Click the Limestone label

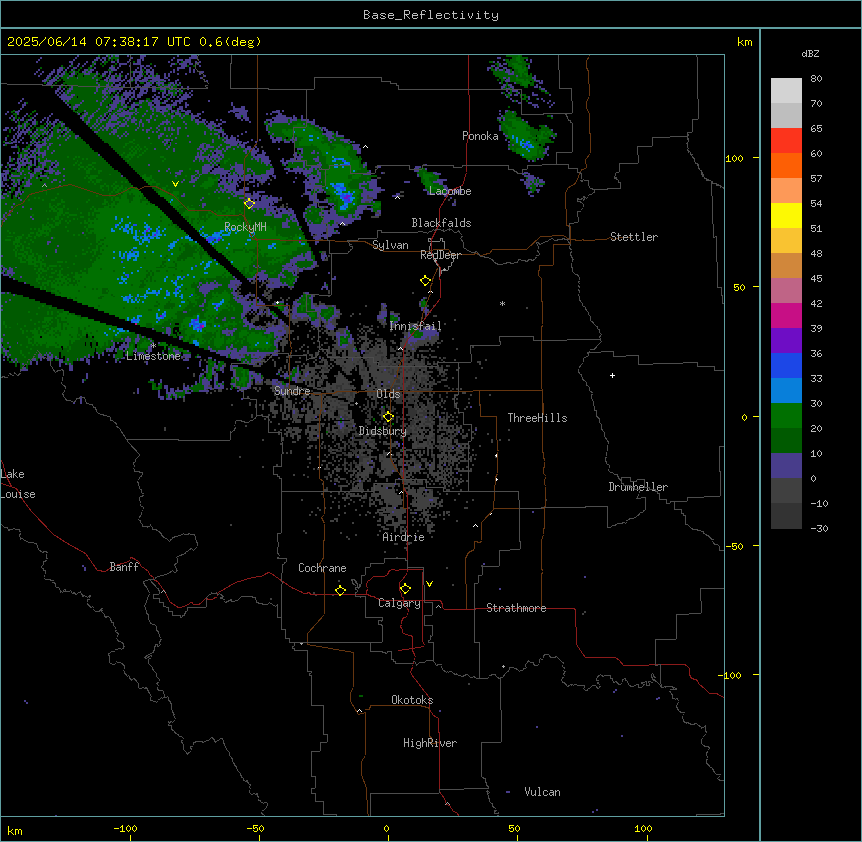coord(153,356)
